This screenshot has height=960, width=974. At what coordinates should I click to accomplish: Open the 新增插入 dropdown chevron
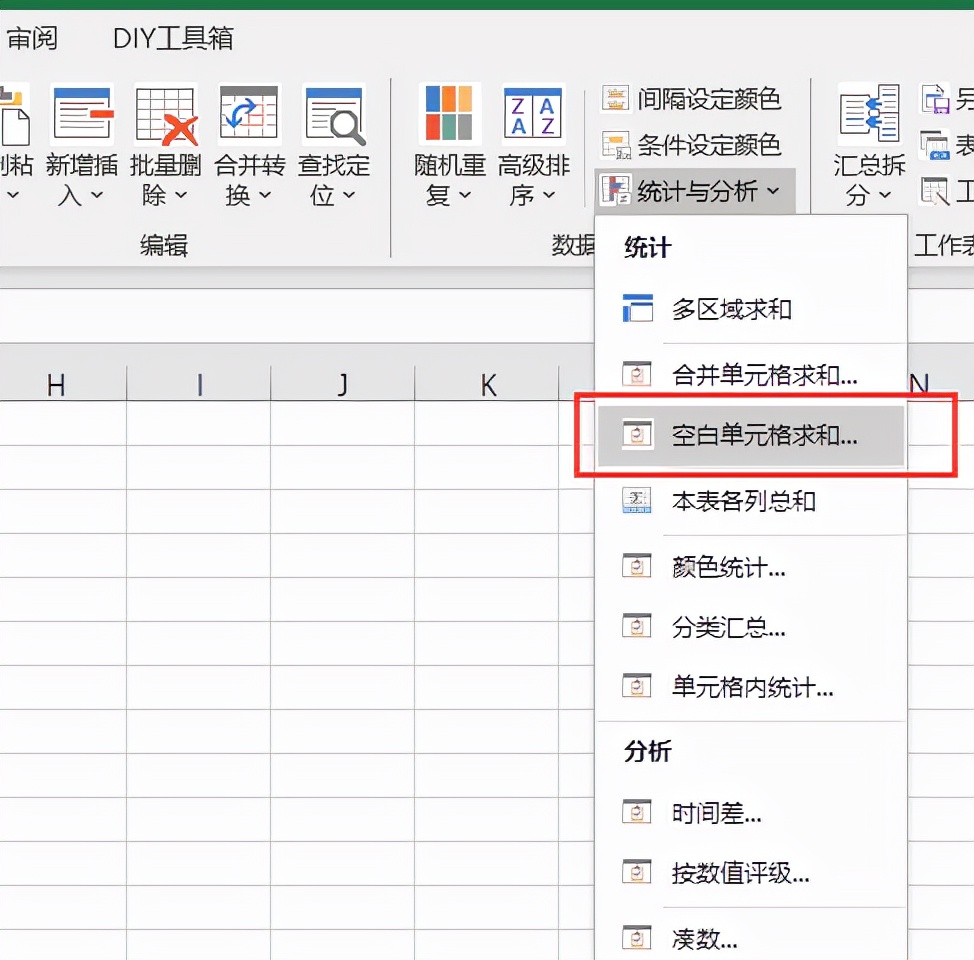tap(95, 195)
